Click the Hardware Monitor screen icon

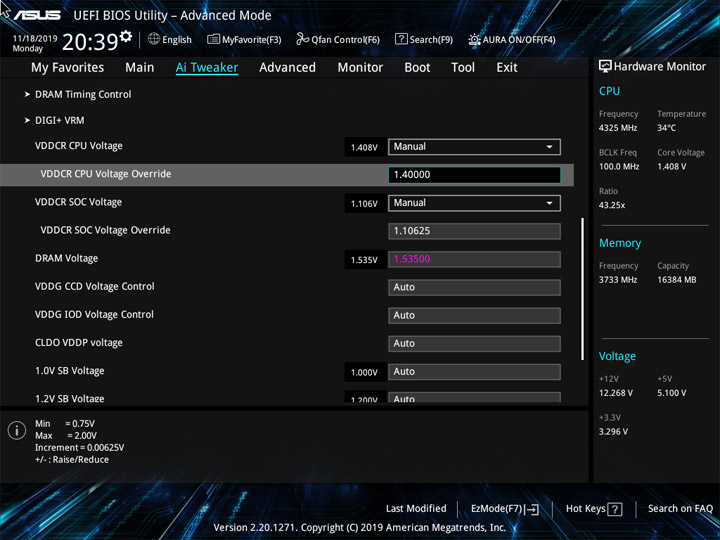click(605, 66)
